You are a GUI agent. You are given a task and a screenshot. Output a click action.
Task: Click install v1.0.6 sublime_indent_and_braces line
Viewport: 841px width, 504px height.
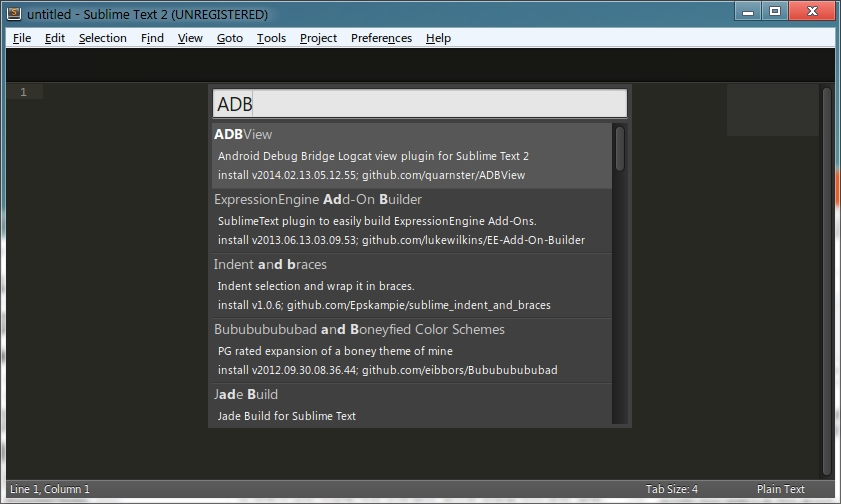click(384, 305)
